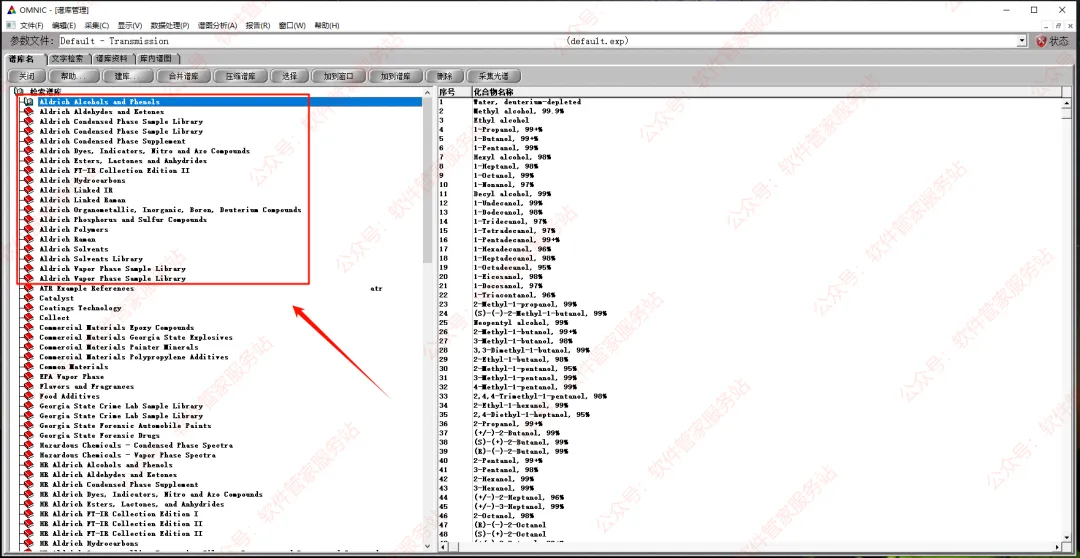Click the document icon left of the 文件 menu
Viewport: 1080px width, 558px height.
coord(10,25)
